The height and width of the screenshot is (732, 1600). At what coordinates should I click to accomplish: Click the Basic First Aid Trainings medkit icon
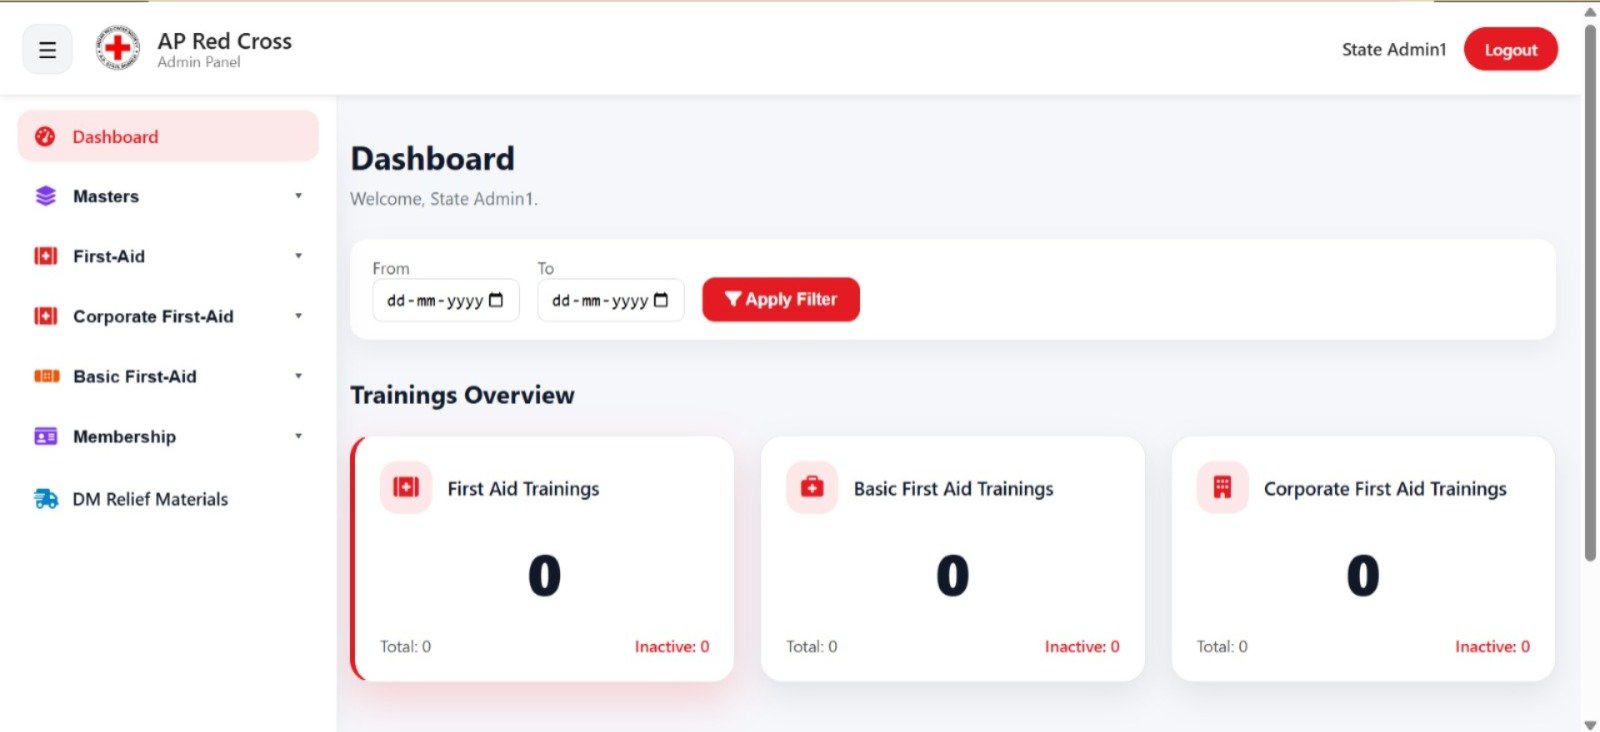tap(812, 487)
